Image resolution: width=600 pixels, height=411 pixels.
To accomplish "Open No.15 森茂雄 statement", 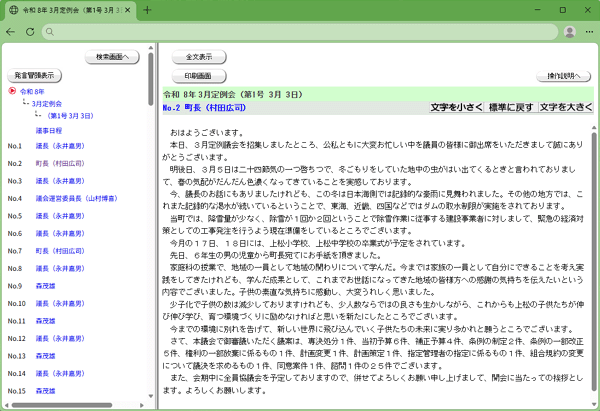I will pyautogui.click(x=46, y=391).
